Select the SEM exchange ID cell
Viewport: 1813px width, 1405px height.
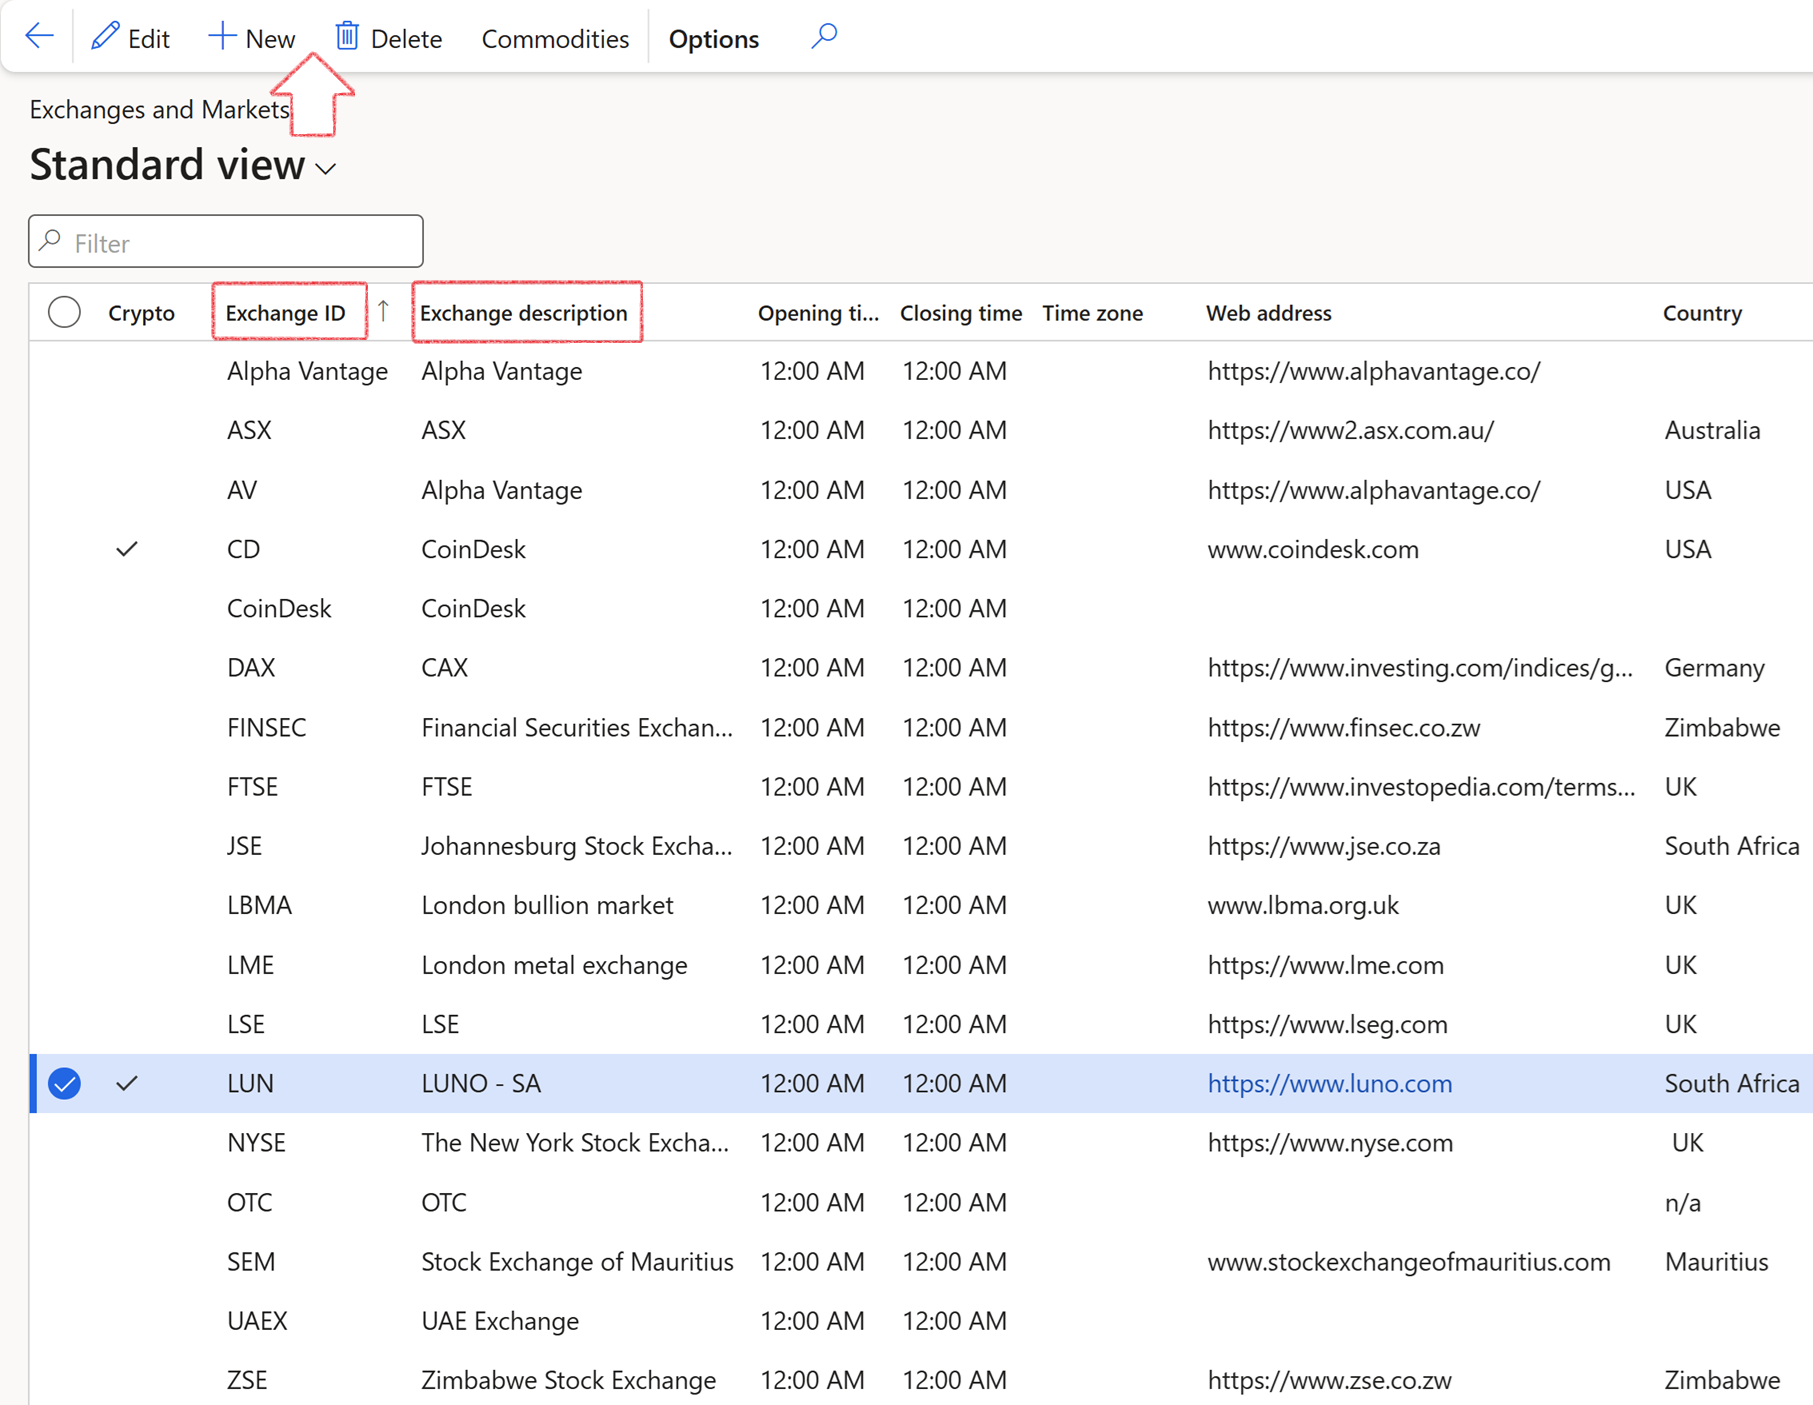click(251, 1261)
